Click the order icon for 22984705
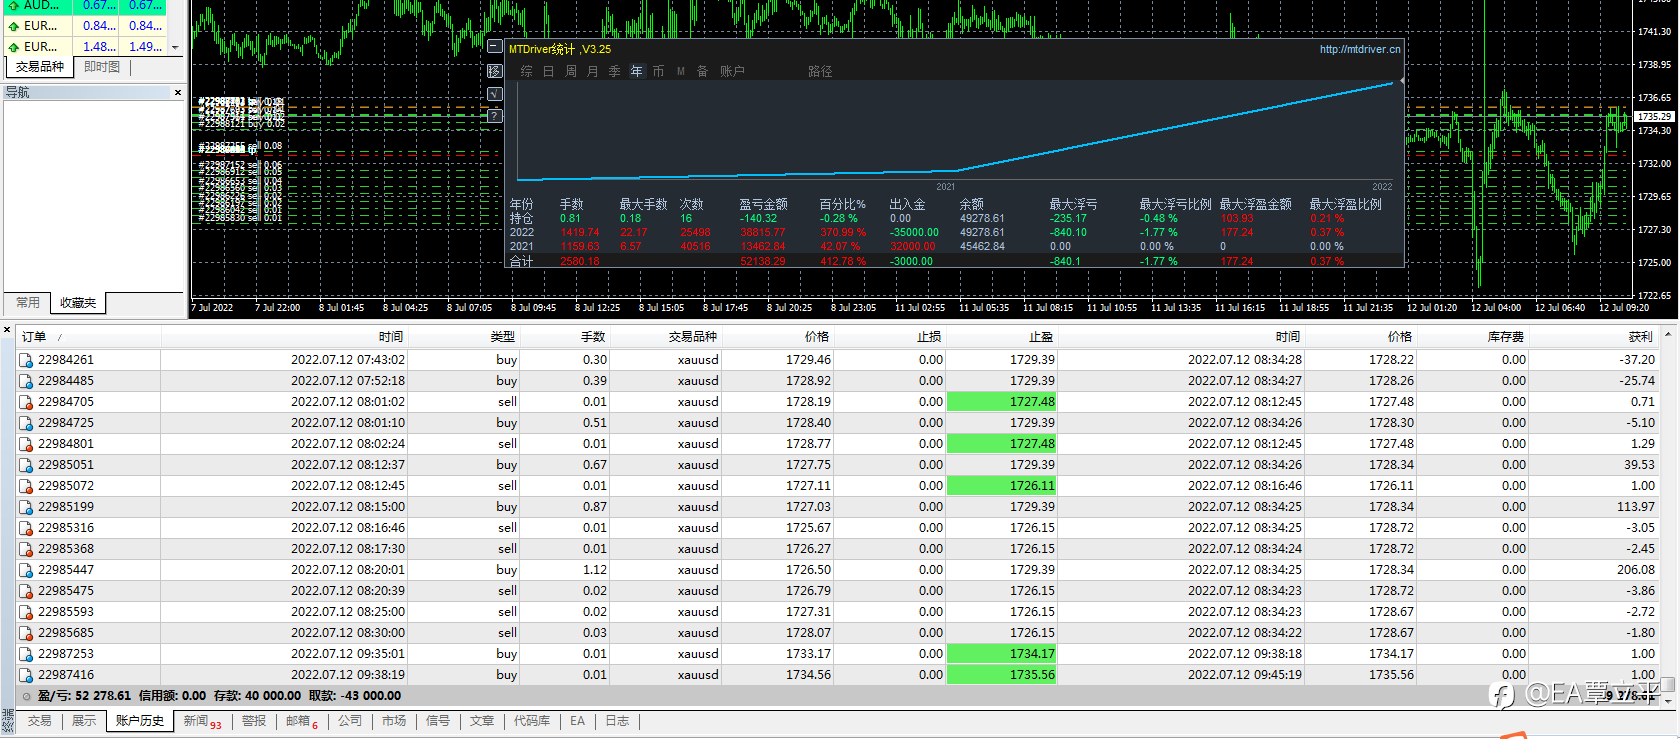 click(26, 402)
